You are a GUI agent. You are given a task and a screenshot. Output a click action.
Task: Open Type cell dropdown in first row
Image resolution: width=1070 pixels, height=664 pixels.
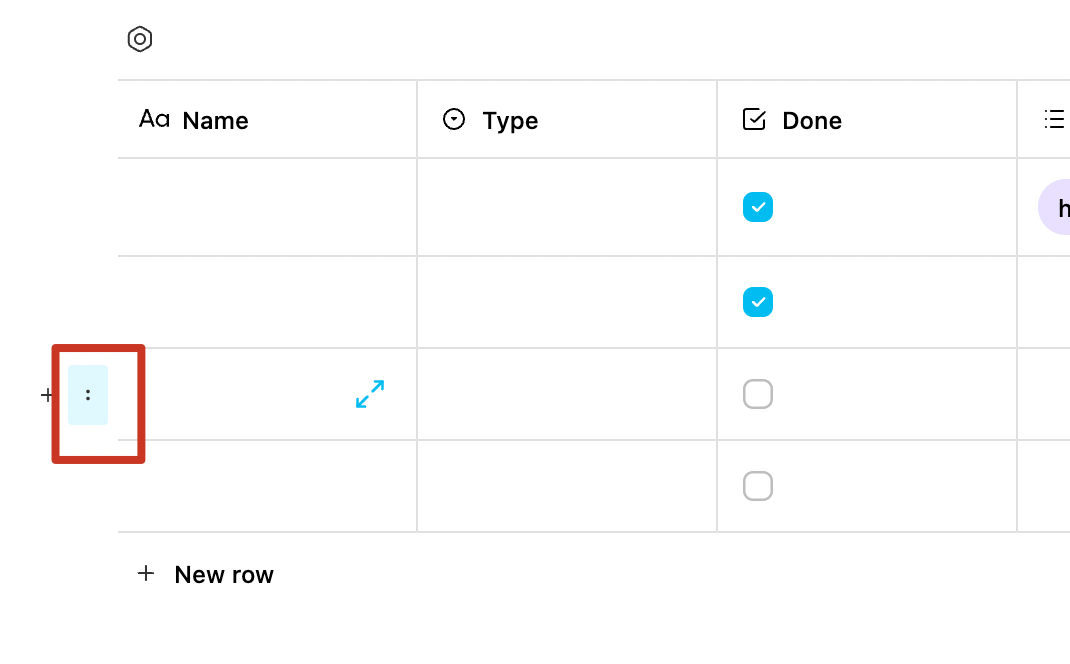(x=566, y=207)
